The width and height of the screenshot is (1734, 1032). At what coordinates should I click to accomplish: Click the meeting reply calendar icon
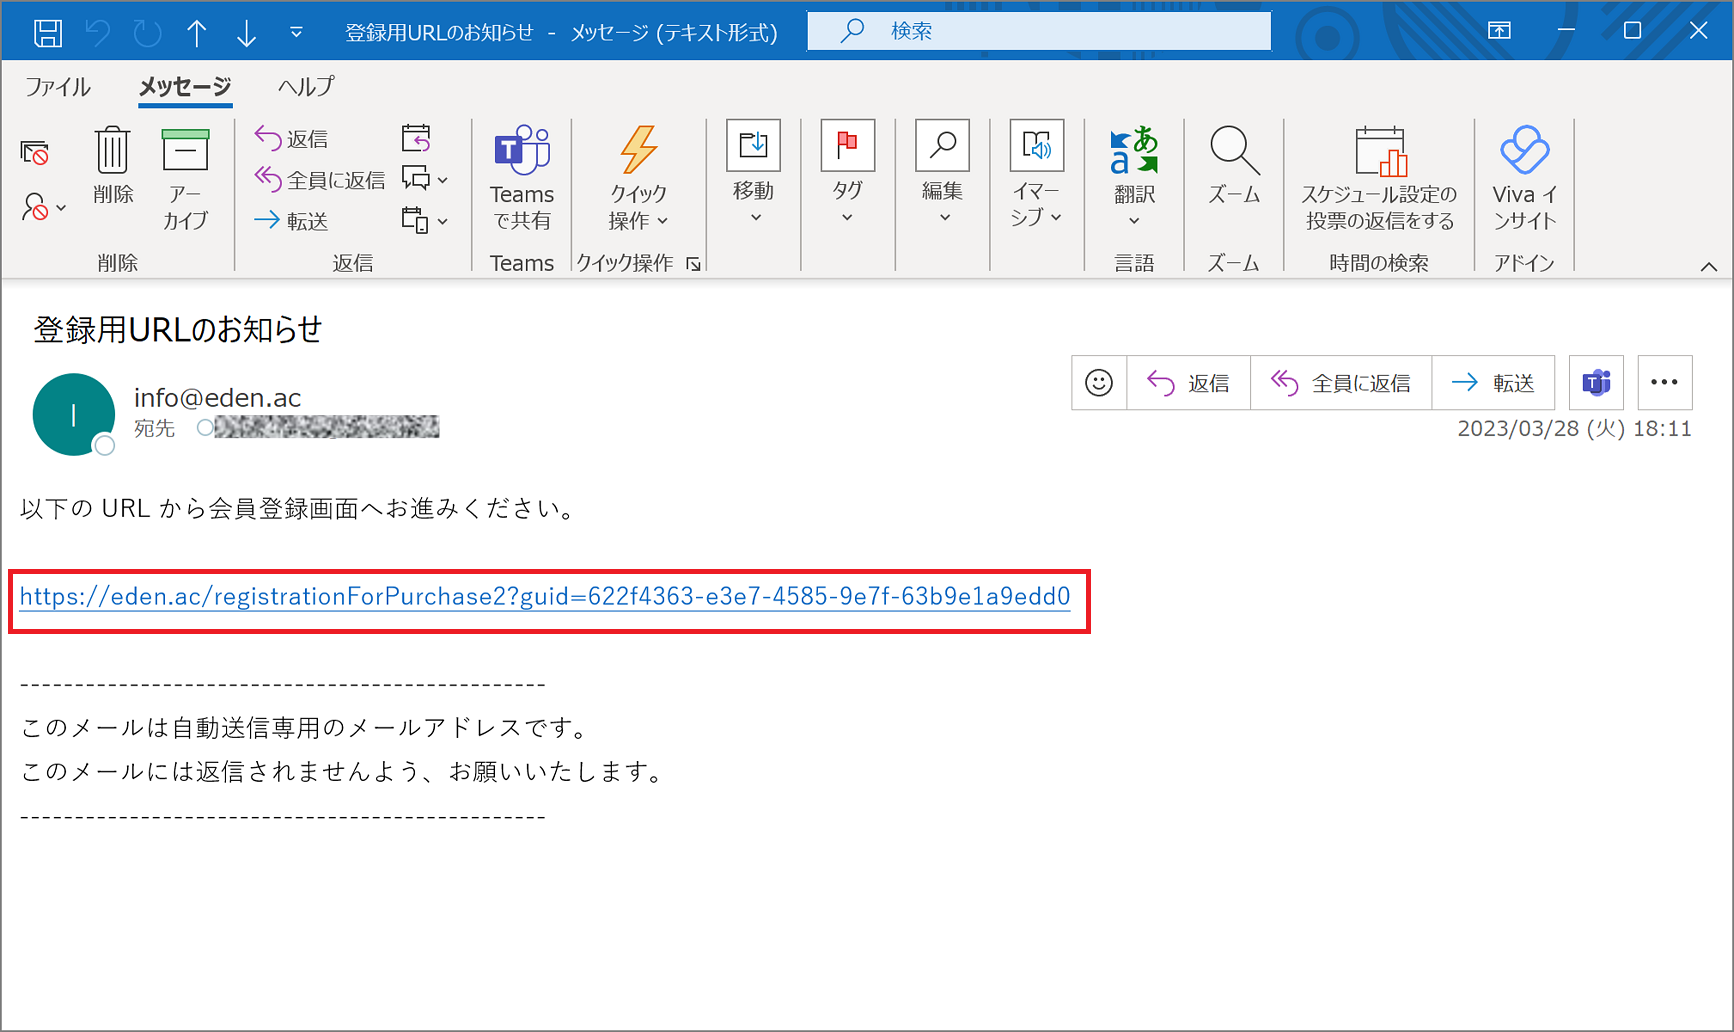pos(416,138)
